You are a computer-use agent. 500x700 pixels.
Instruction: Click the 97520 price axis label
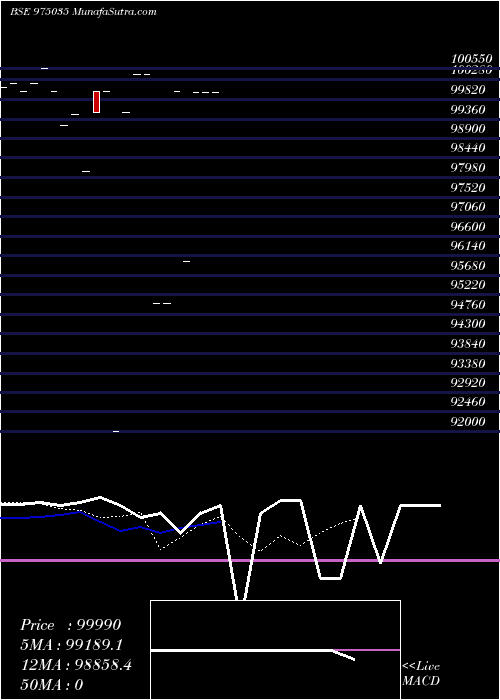[468, 188]
